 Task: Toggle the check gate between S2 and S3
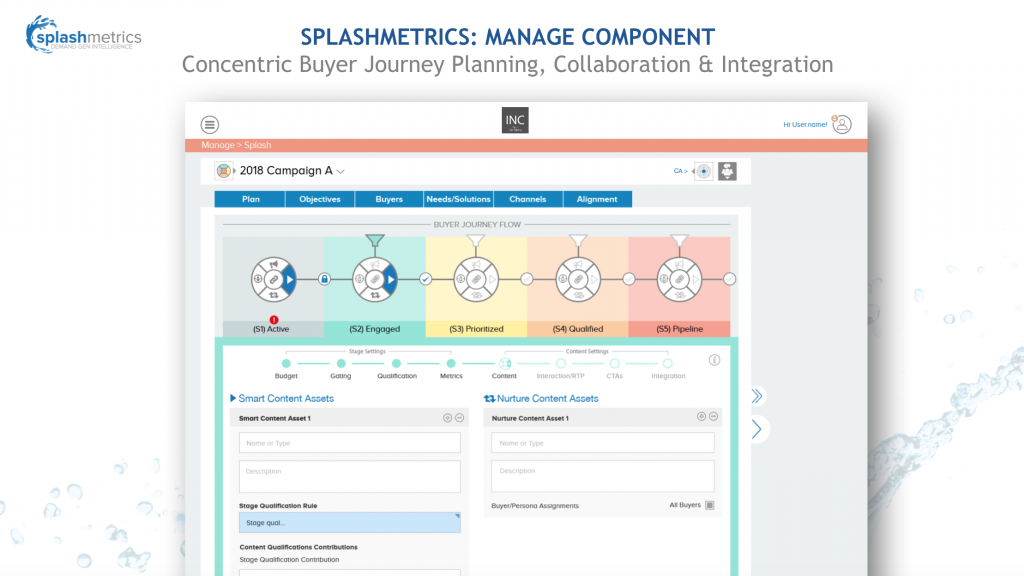[x=425, y=279]
